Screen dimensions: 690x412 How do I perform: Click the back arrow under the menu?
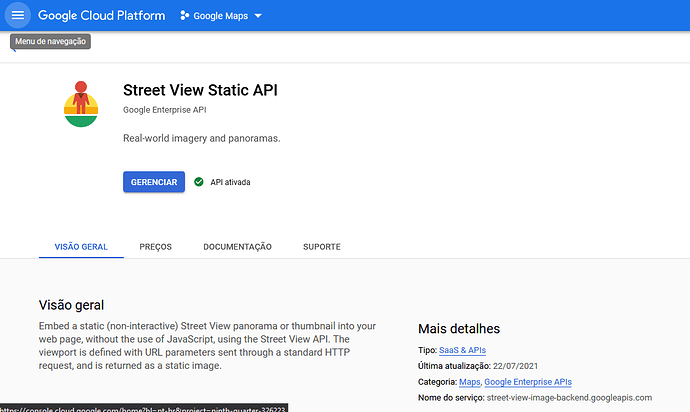point(14,50)
